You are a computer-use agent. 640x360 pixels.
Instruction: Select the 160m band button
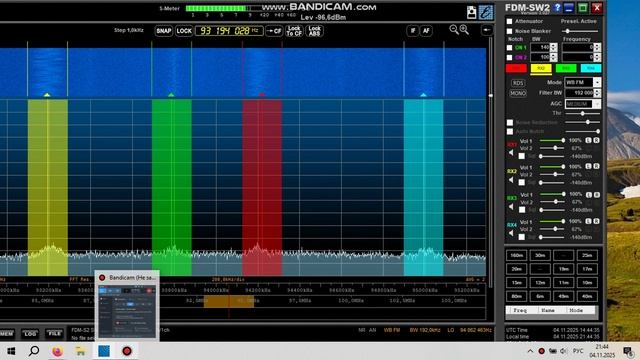coord(516,255)
